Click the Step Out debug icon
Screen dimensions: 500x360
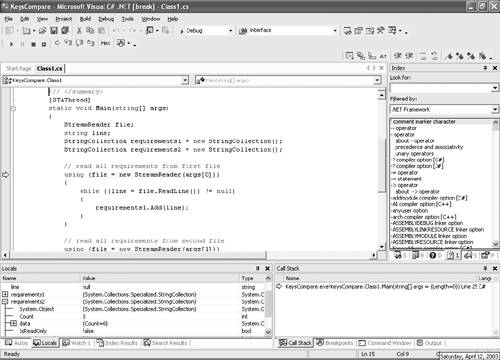tap(91, 43)
